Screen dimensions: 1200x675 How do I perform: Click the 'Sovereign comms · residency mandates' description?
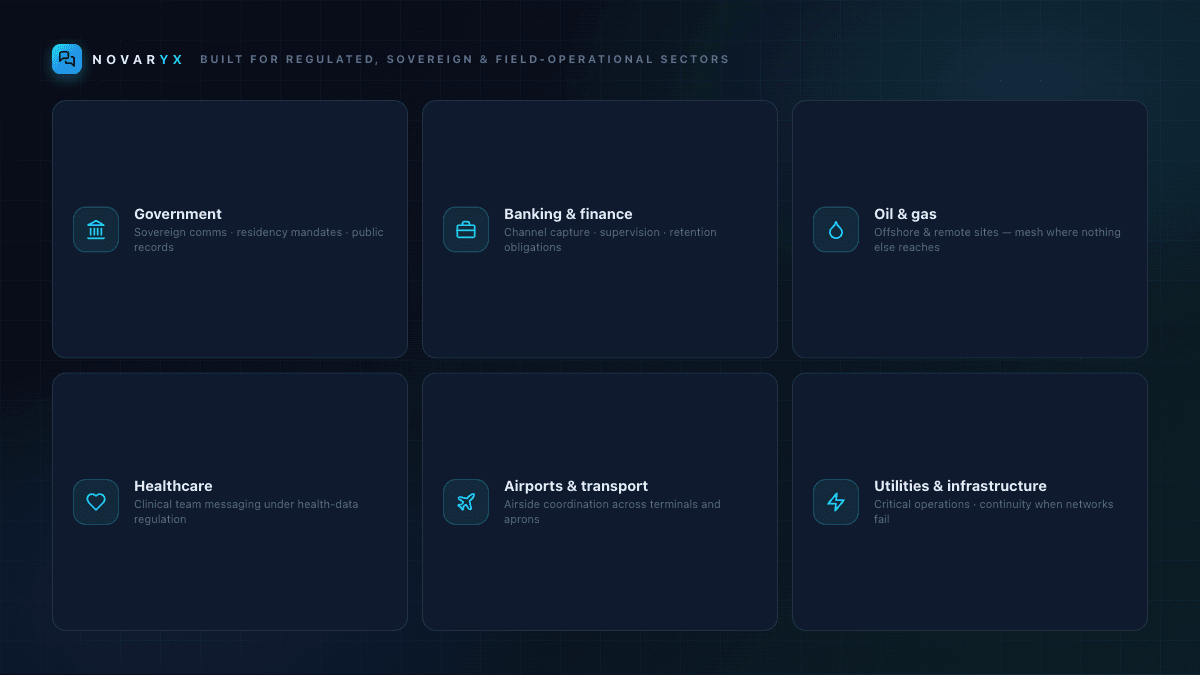259,240
